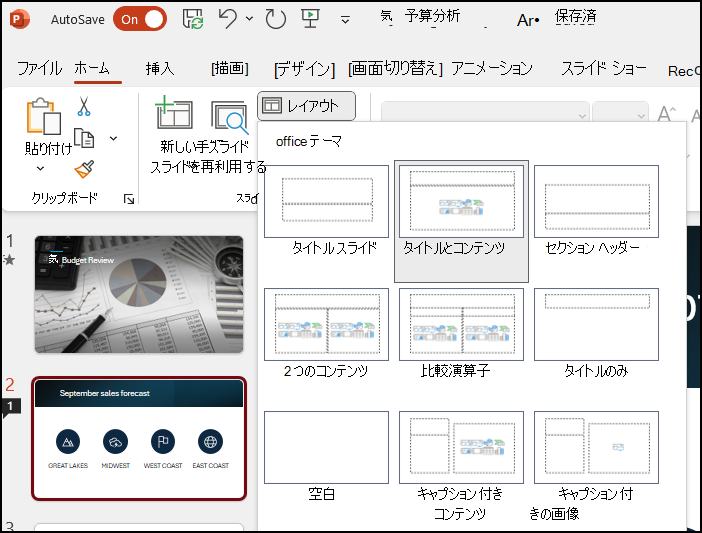The width and height of the screenshot is (702, 533).
Task: Click the MIDWEST icon in slide 2
Action: click(x=116, y=442)
